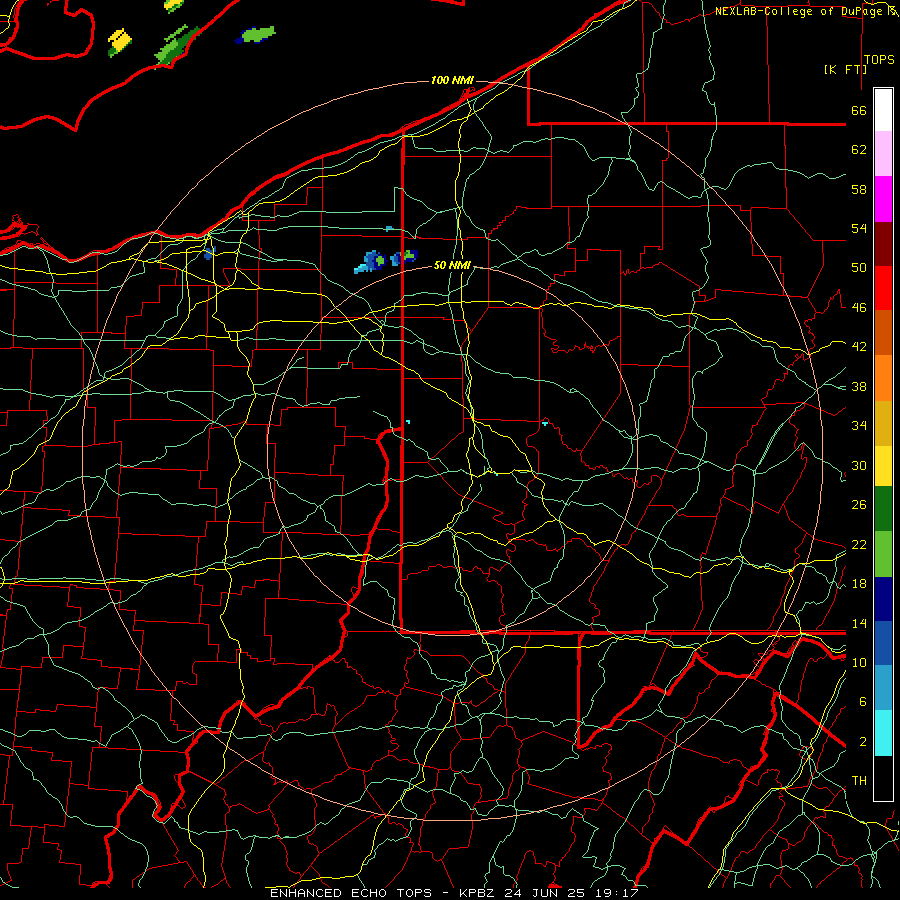Click the magenta 58 K FT legend swatch

(x=883, y=199)
